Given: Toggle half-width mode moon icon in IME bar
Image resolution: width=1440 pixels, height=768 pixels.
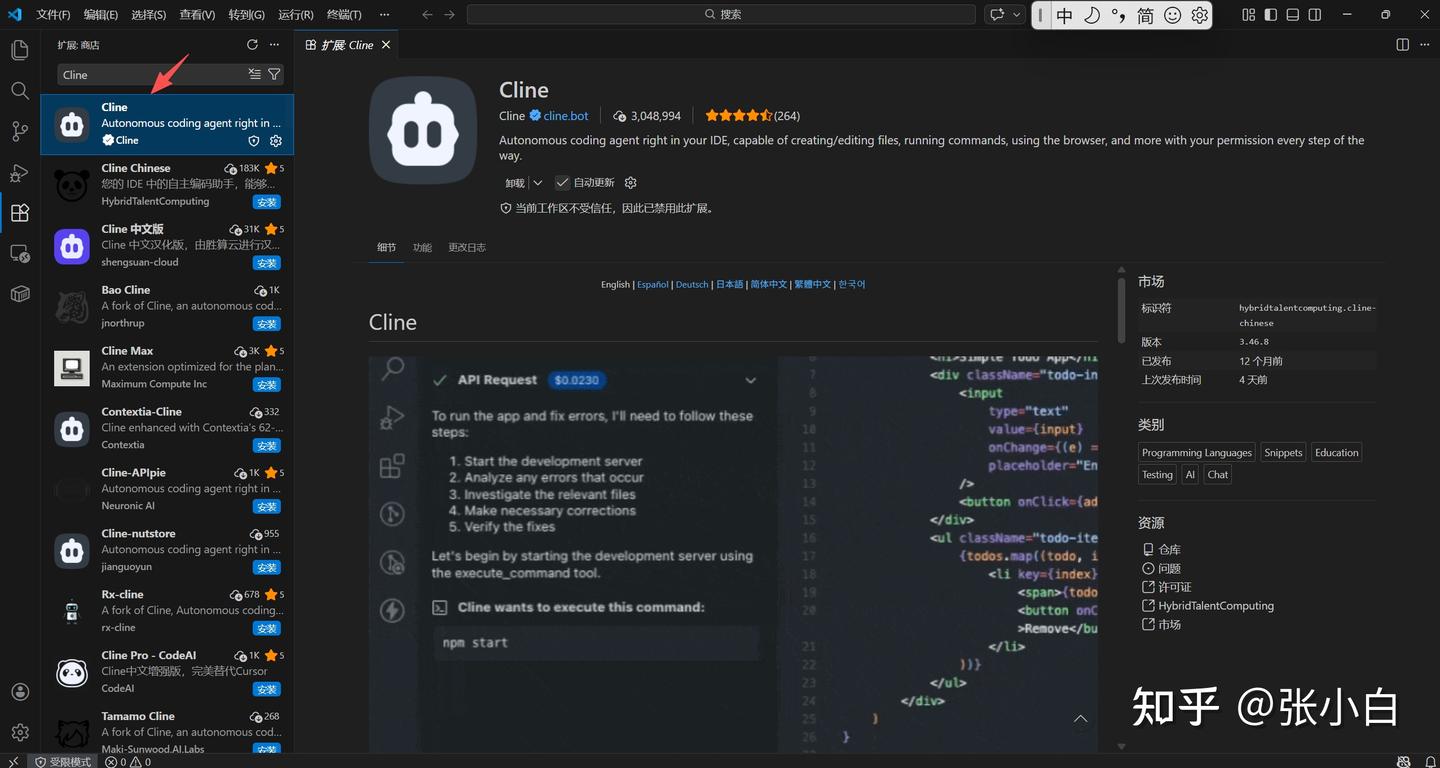Looking at the screenshot, I should click(x=1092, y=15).
